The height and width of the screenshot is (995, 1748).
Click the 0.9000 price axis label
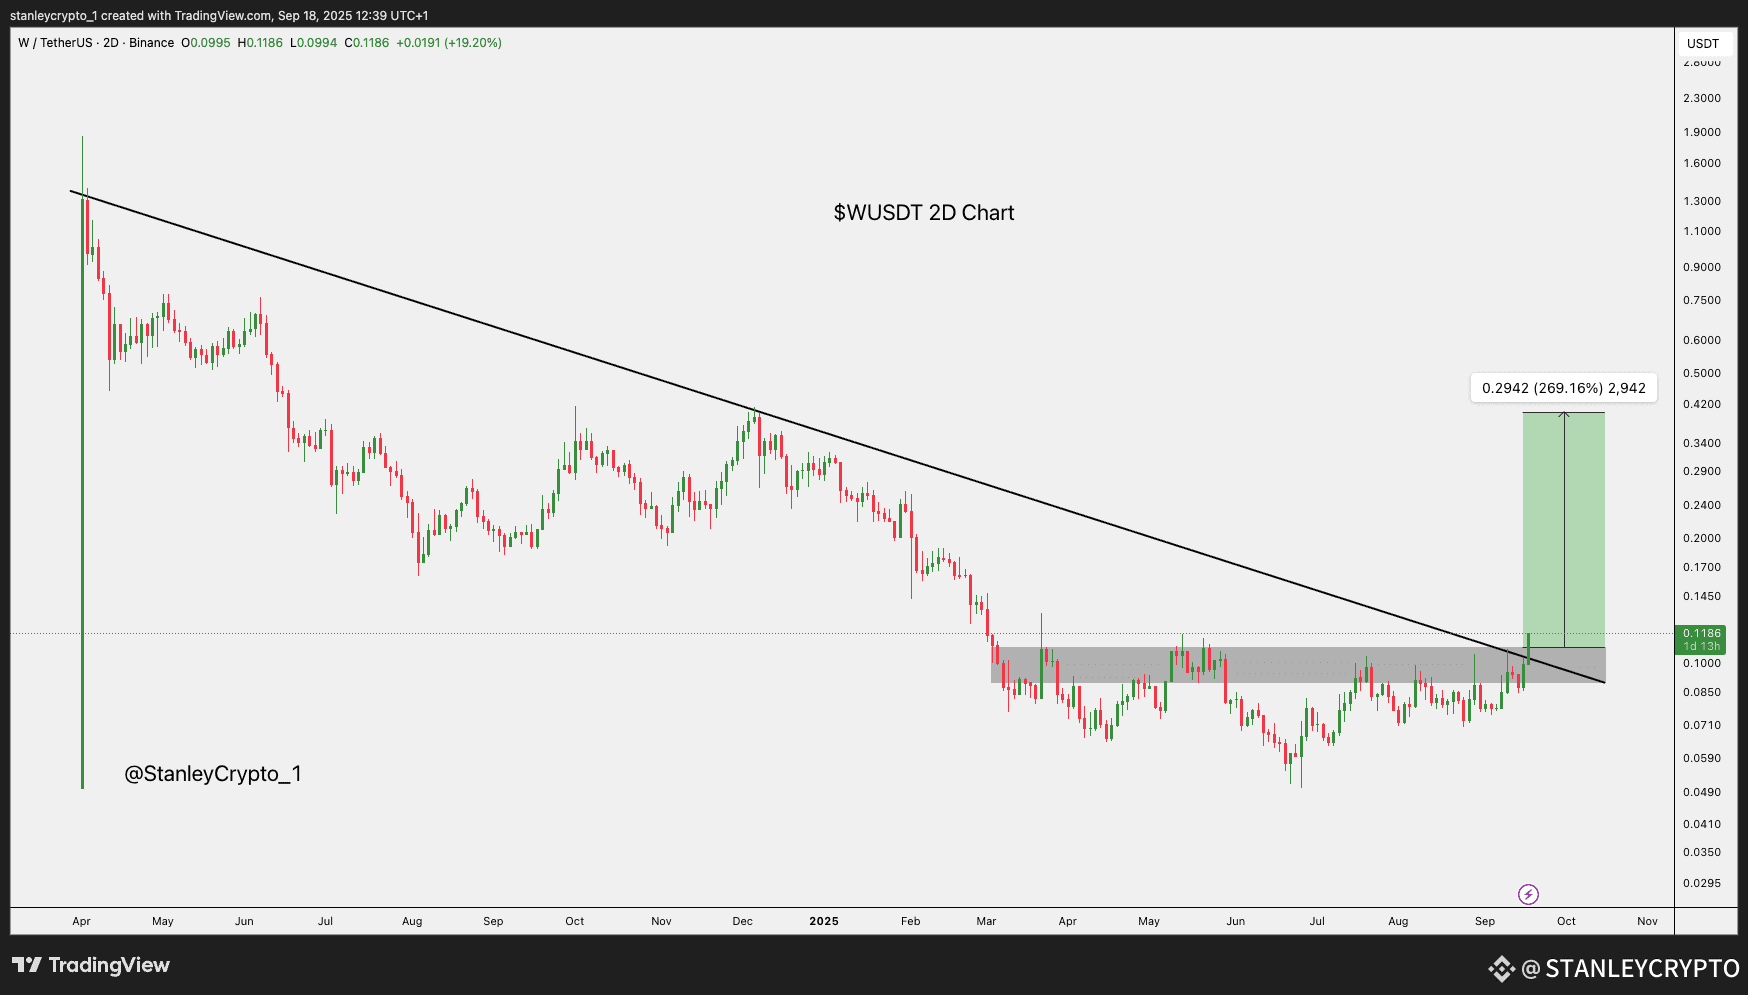(1702, 267)
